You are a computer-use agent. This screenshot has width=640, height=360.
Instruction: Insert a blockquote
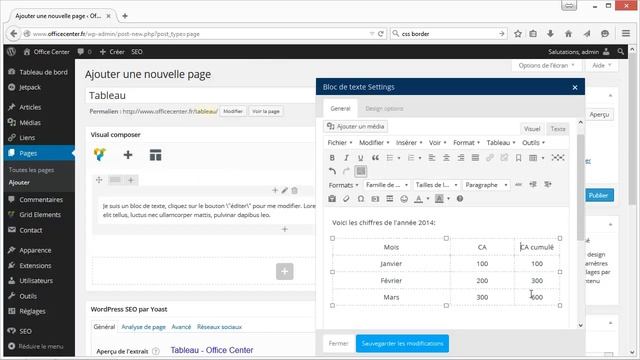(375, 158)
